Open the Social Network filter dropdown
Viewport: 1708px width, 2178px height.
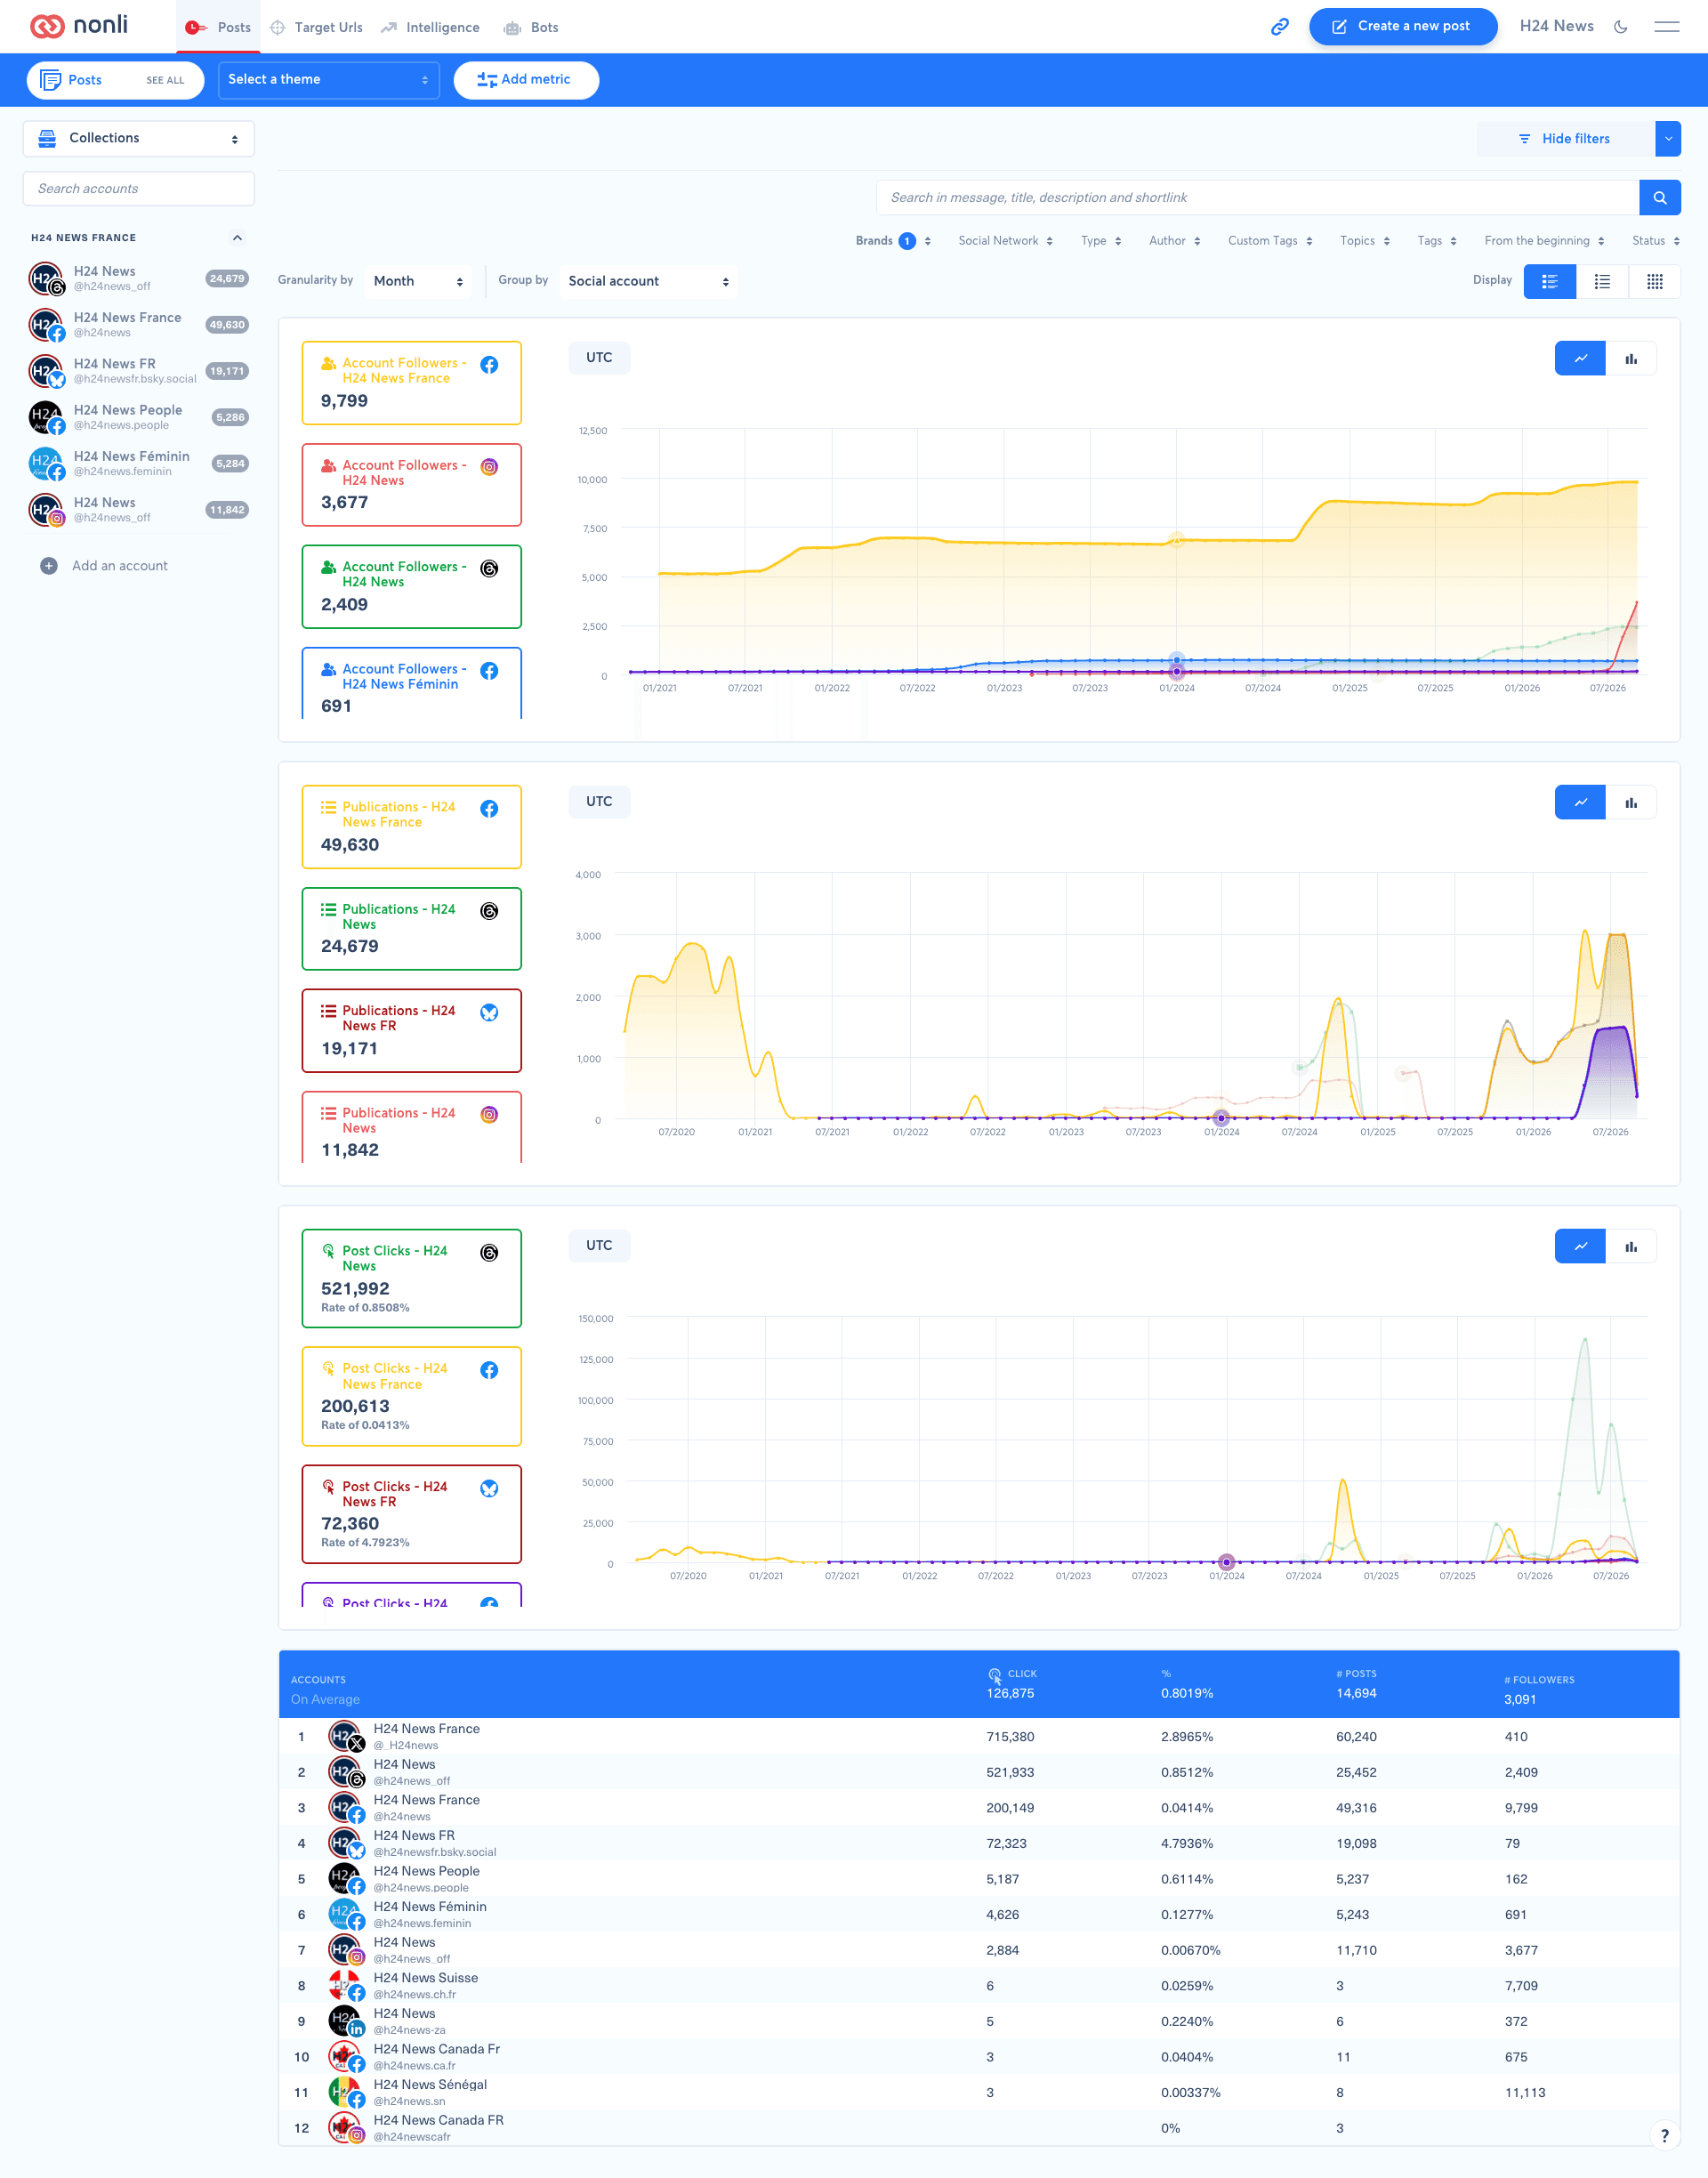[x=1005, y=241]
